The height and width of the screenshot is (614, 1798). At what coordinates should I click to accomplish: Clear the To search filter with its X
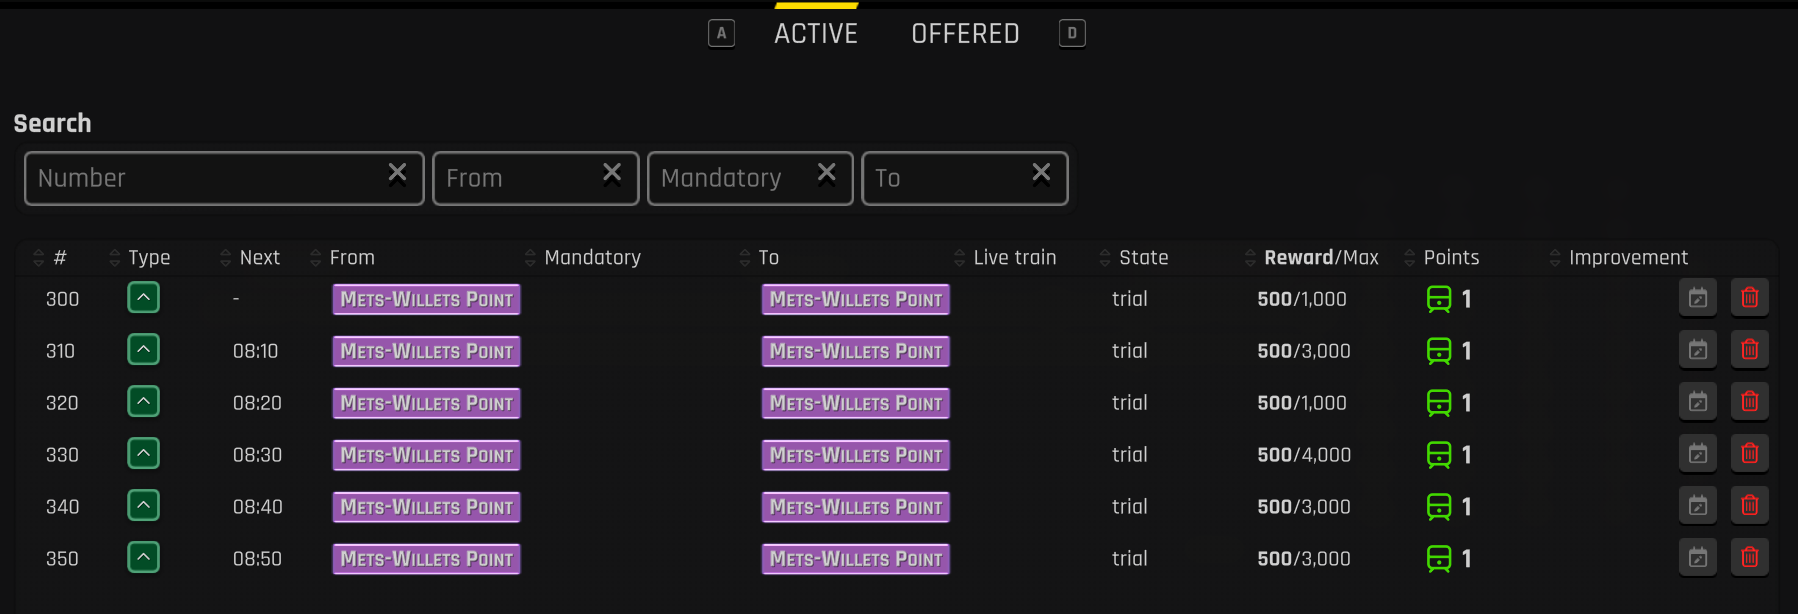click(1041, 174)
